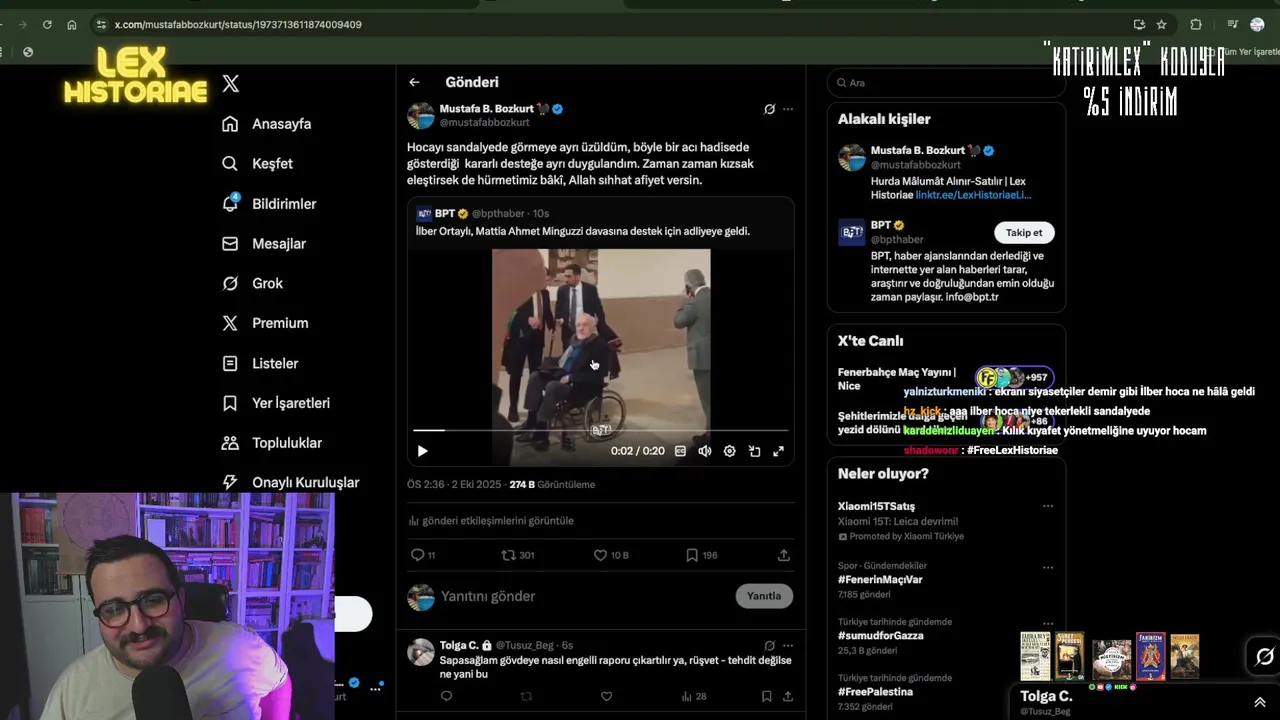This screenshot has height=720, width=1280.
Task: Share Tolga C. comment
Action: coord(787,696)
